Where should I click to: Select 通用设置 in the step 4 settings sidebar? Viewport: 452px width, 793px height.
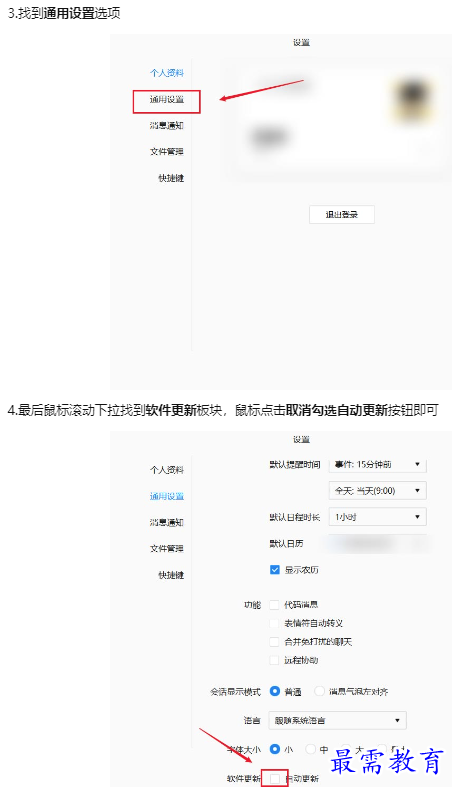pos(167,496)
